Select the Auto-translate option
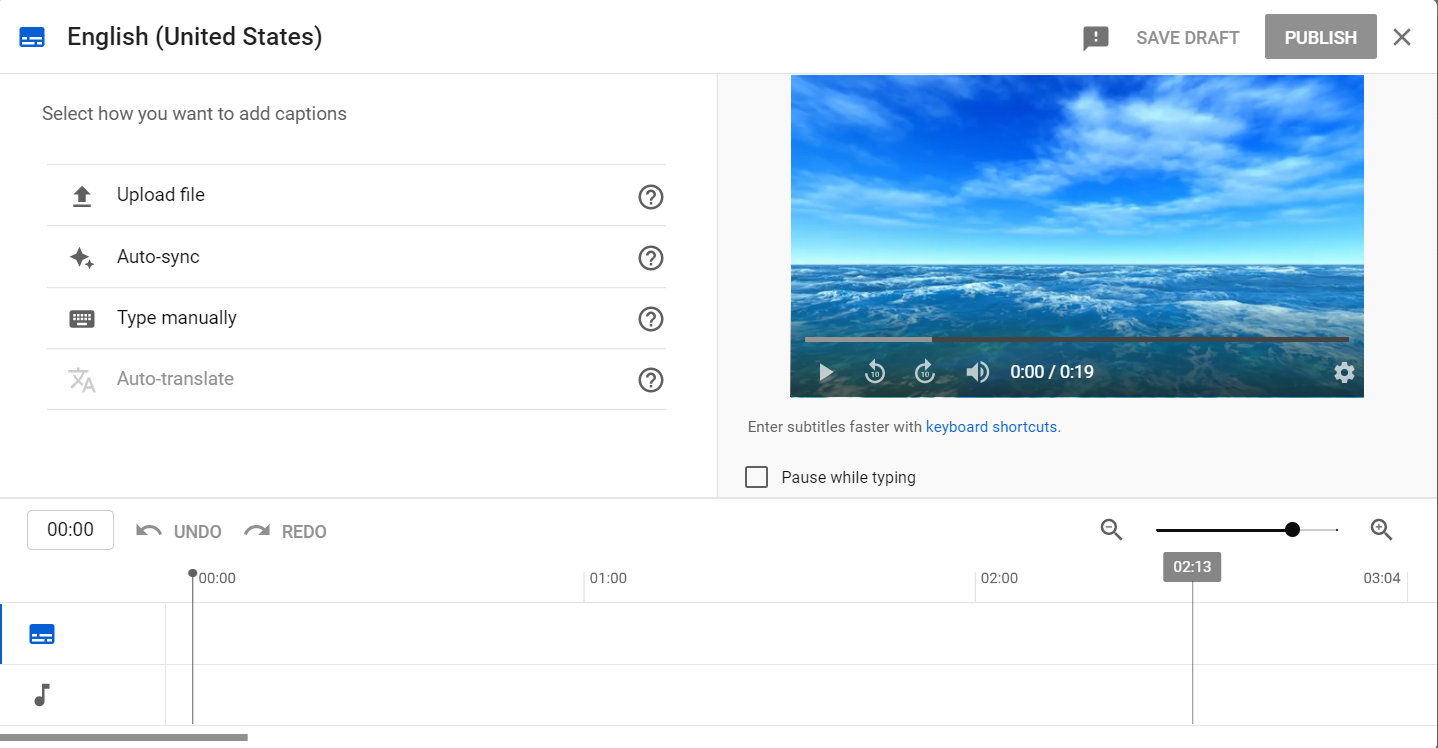The height and width of the screenshot is (748, 1438). [356, 379]
